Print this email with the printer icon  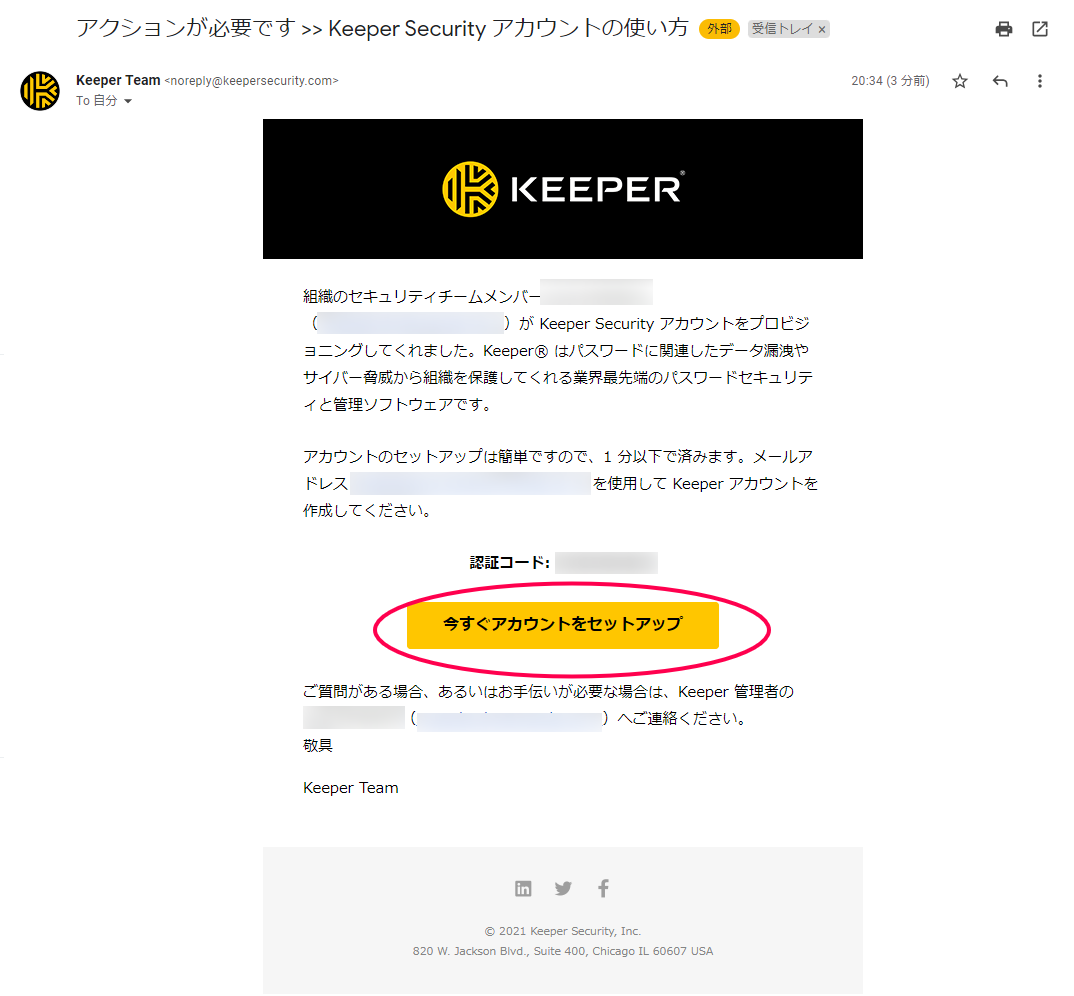coord(1003,29)
